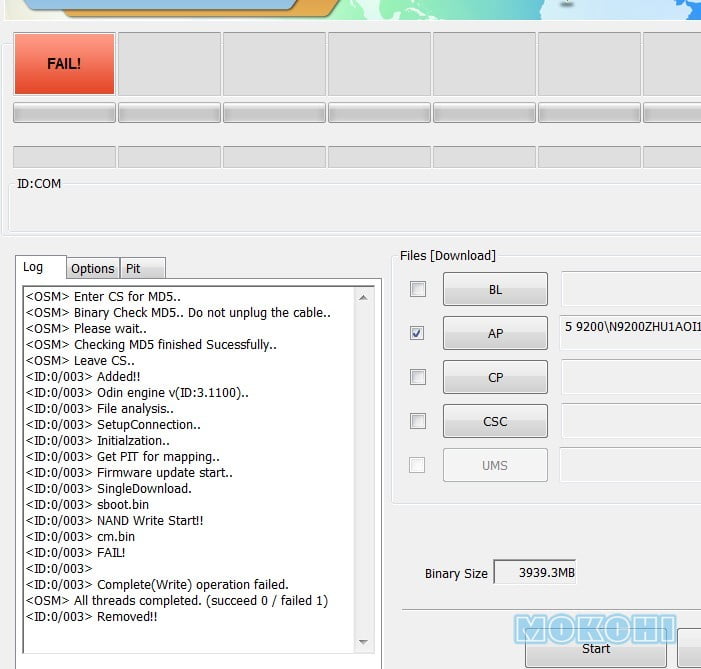
Task: Click the CP file path field
Action: [x=630, y=377]
